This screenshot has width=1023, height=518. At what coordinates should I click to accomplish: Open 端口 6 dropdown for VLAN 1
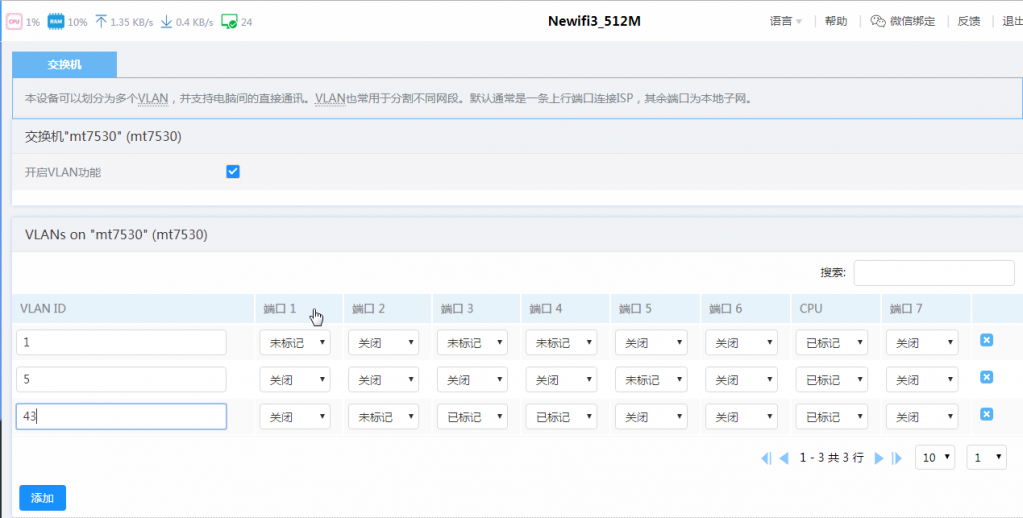point(741,342)
